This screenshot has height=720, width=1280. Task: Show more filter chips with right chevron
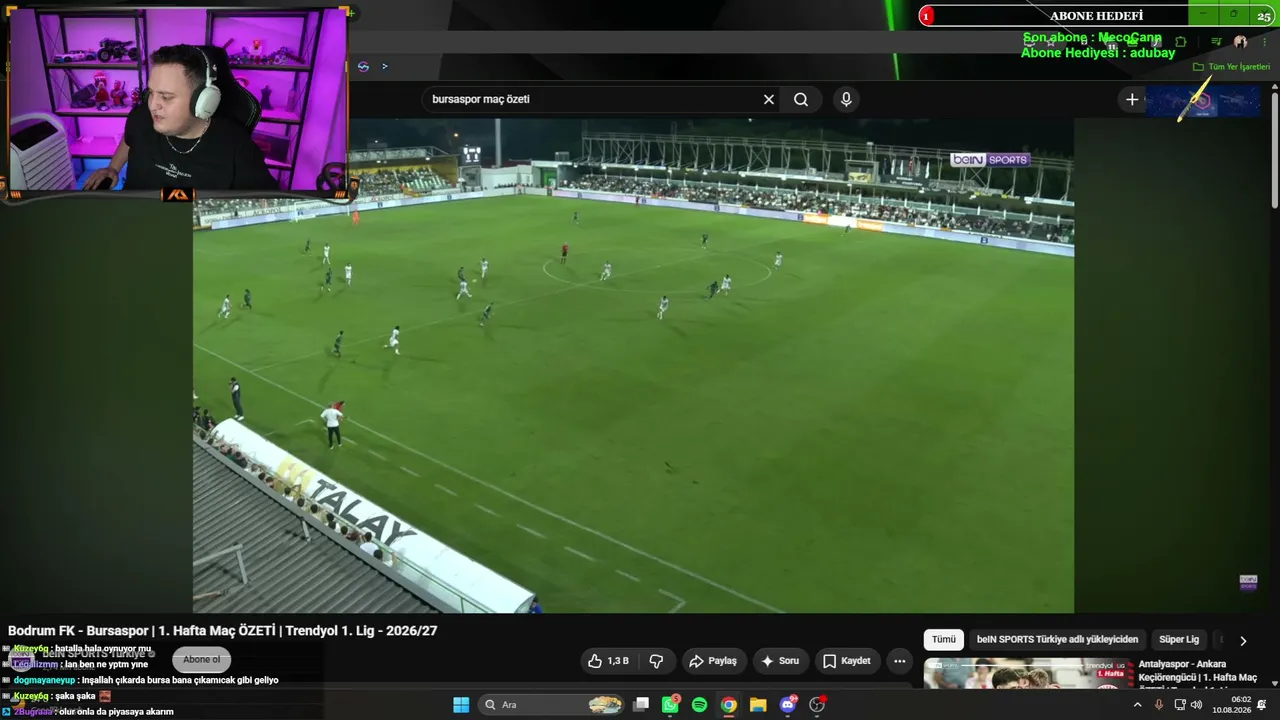click(1243, 641)
